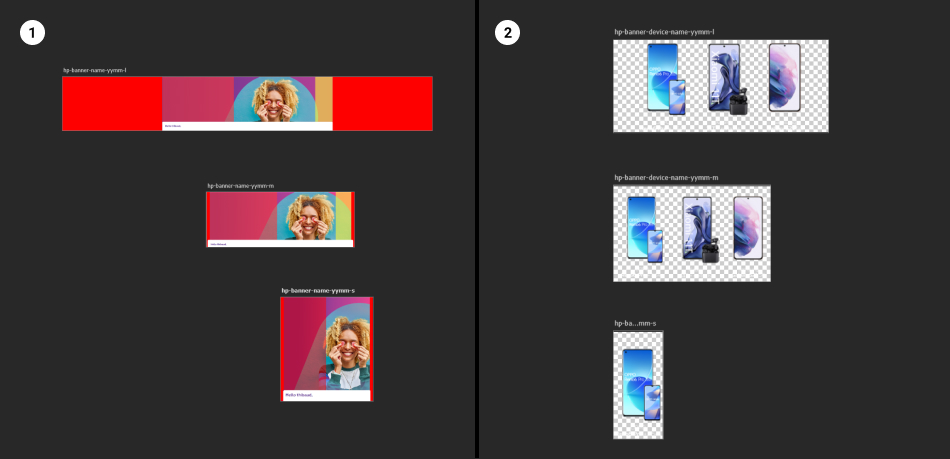Select the hp-banner-name-yymm-s artboard label
Screen dimensions: 950x459
(x=317, y=290)
